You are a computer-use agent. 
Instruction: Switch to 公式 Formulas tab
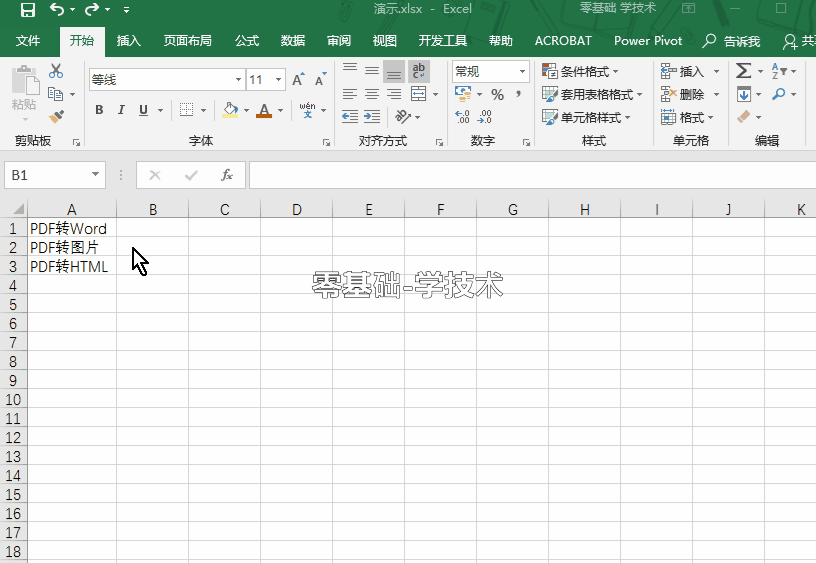247,41
